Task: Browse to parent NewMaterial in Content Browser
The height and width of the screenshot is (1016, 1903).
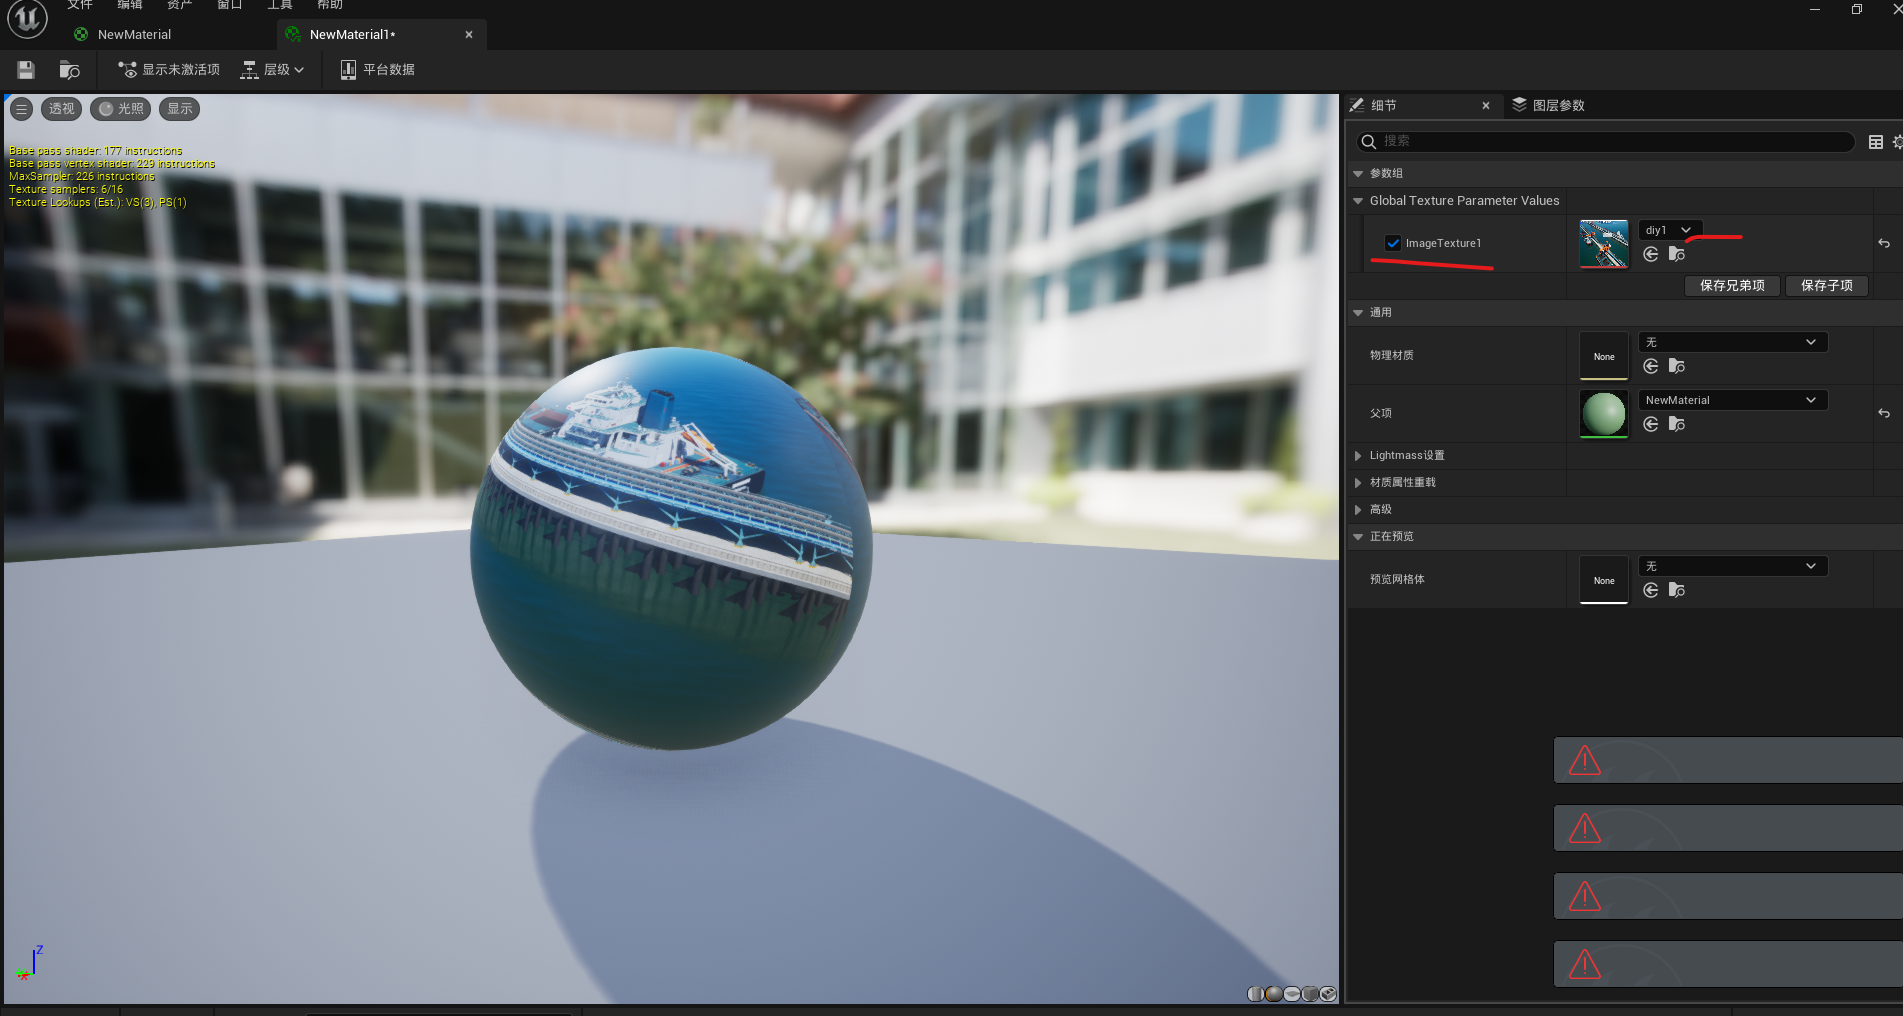Action: tap(1677, 425)
